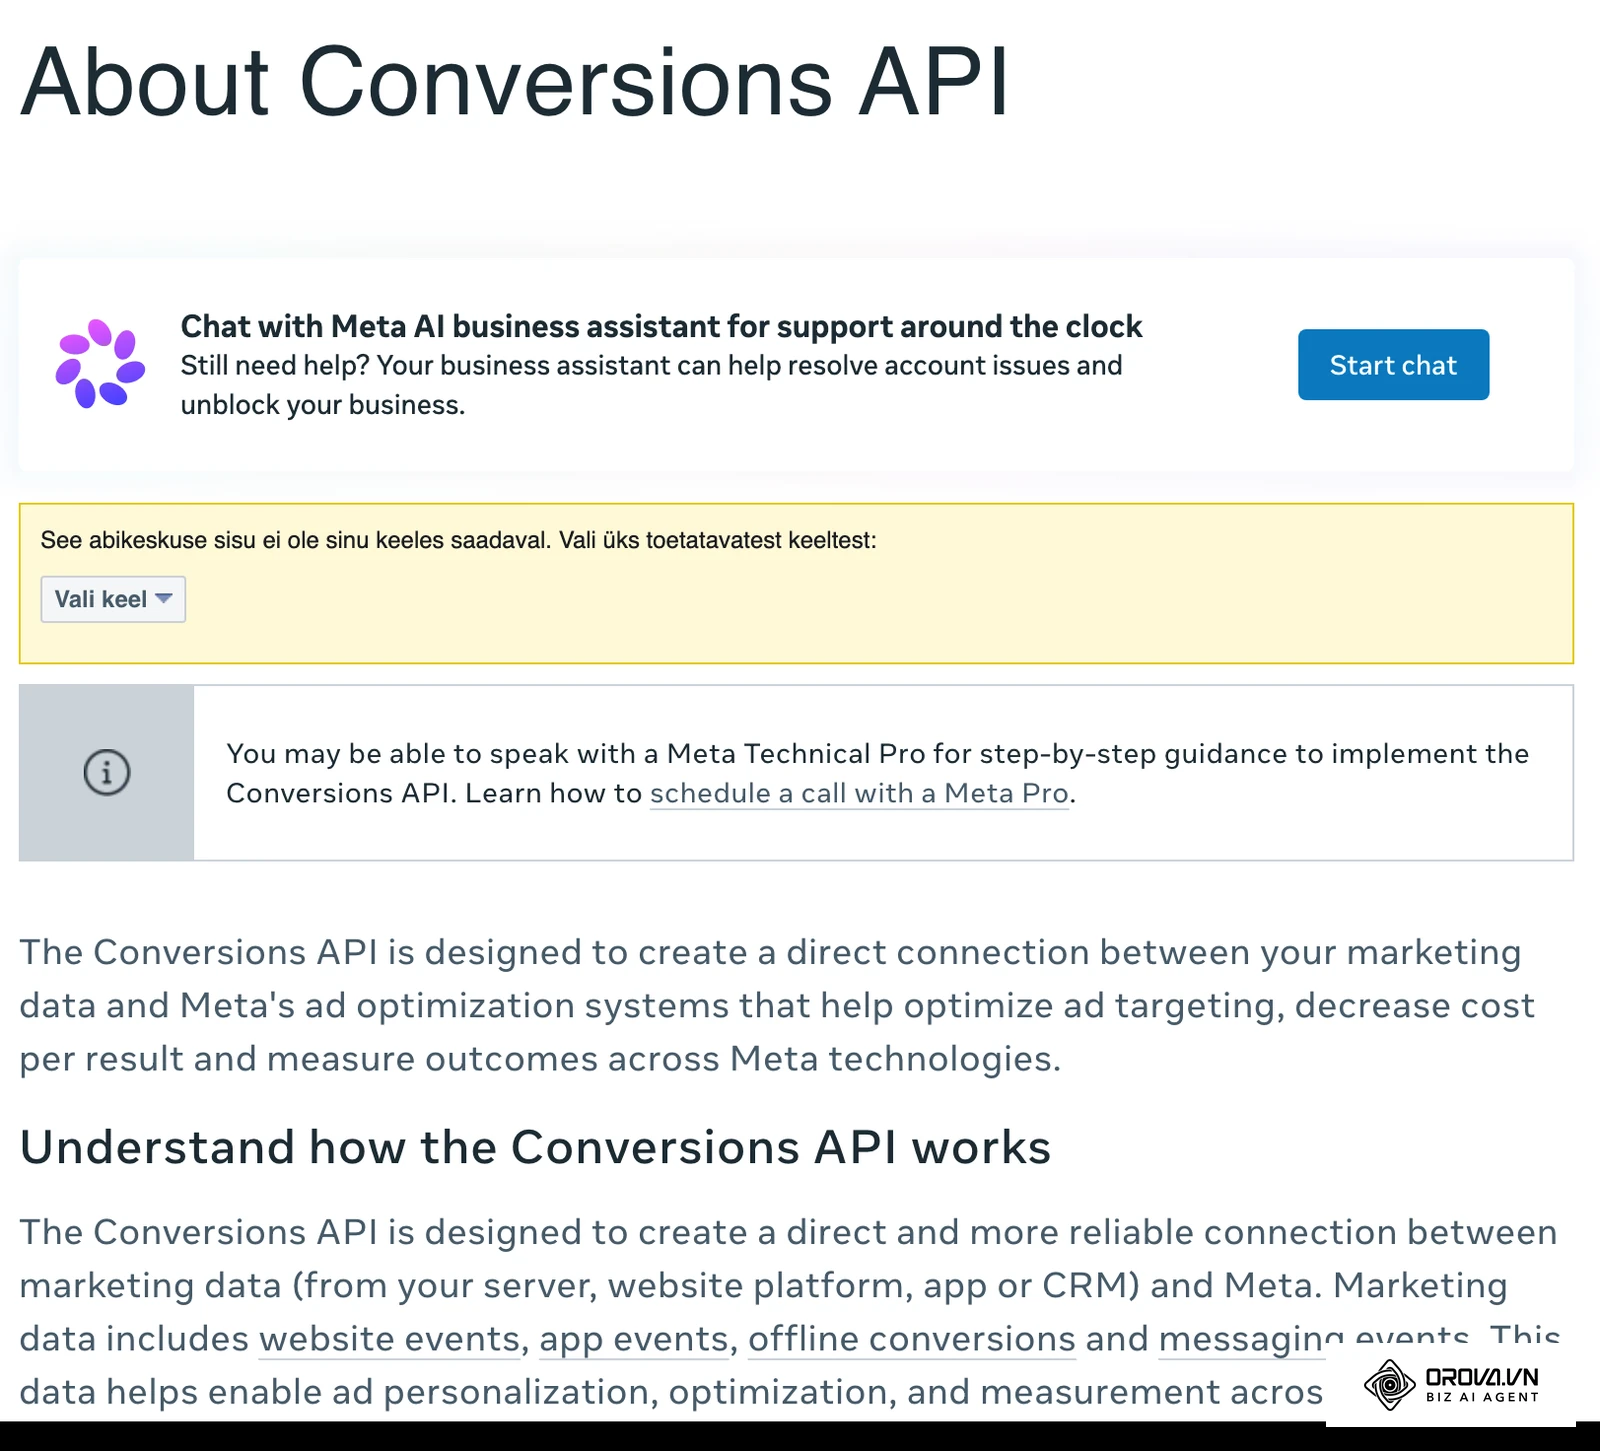Click the Start chat button

coord(1393,365)
